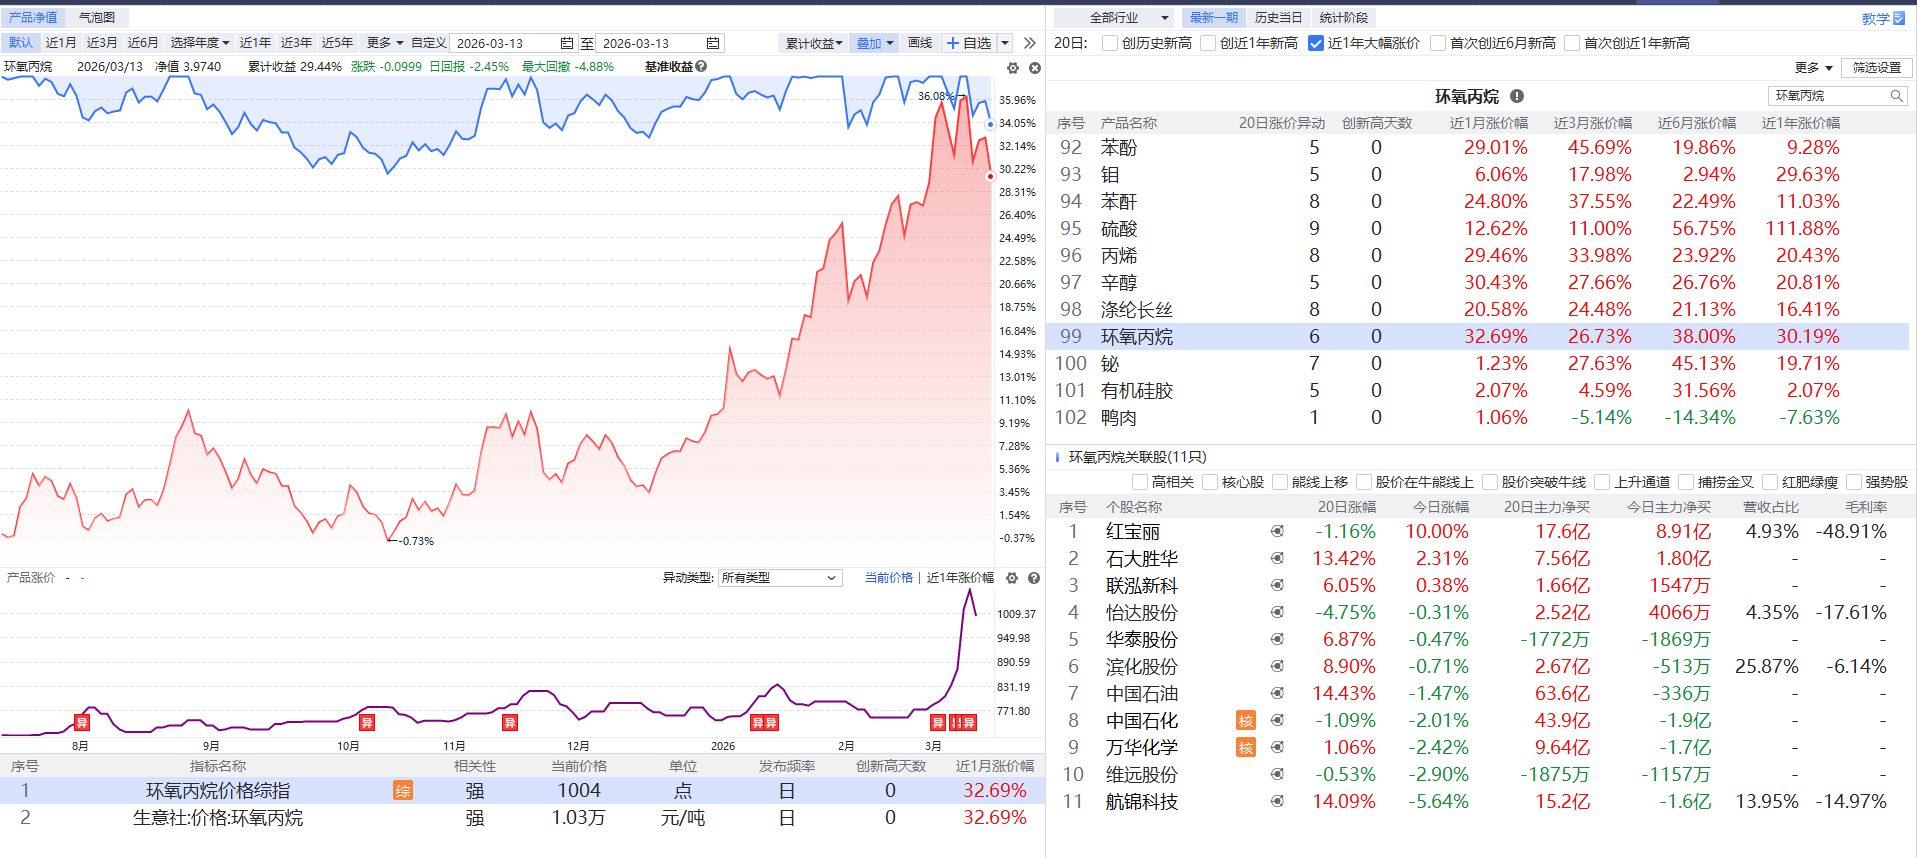
Task: Open the start date calendar picker
Action: pos(567,43)
